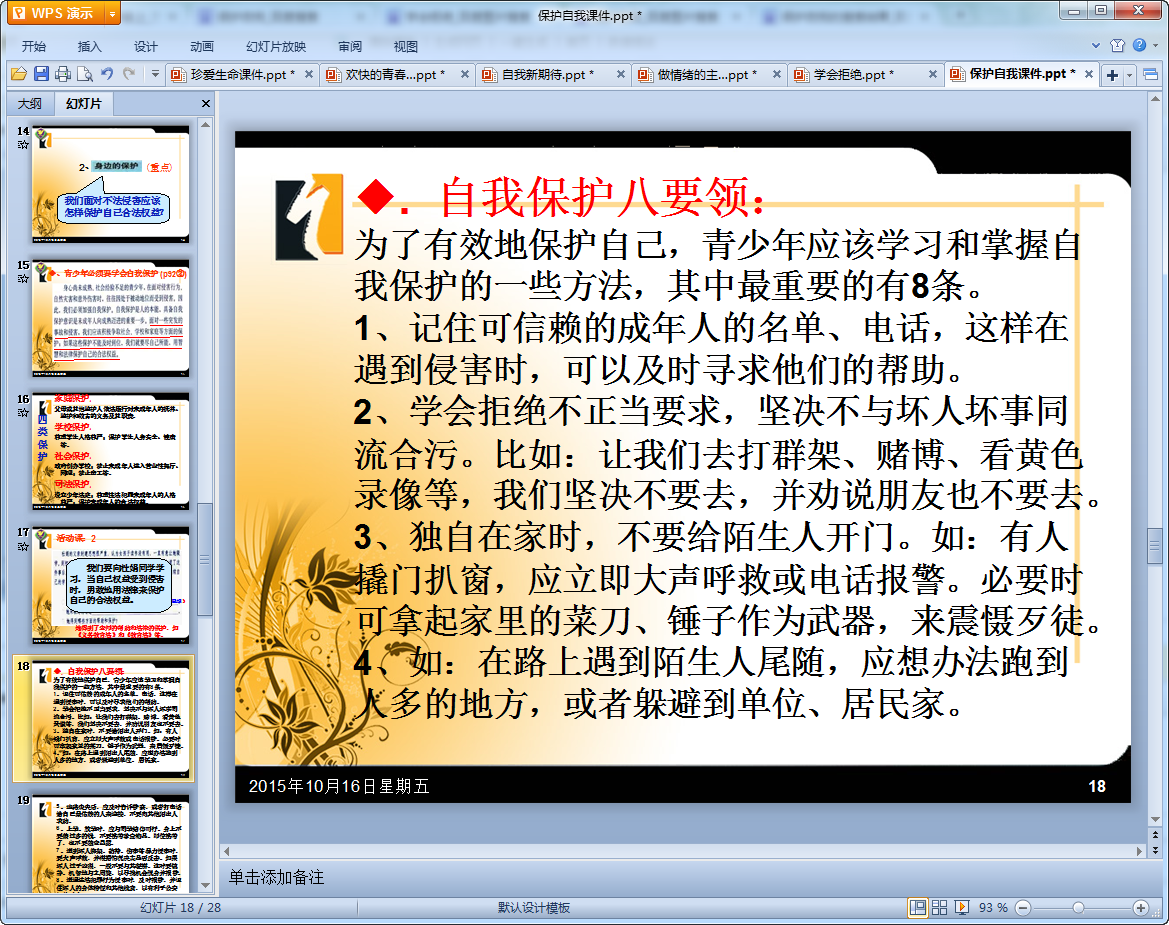Switch to normal view in status bar
Screen dimensions: 1169x925
point(918,907)
